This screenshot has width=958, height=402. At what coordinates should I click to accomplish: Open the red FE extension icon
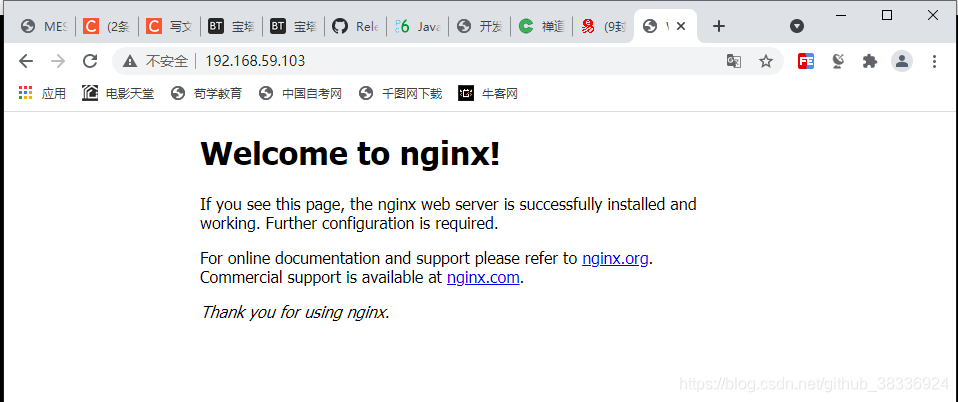tap(806, 61)
